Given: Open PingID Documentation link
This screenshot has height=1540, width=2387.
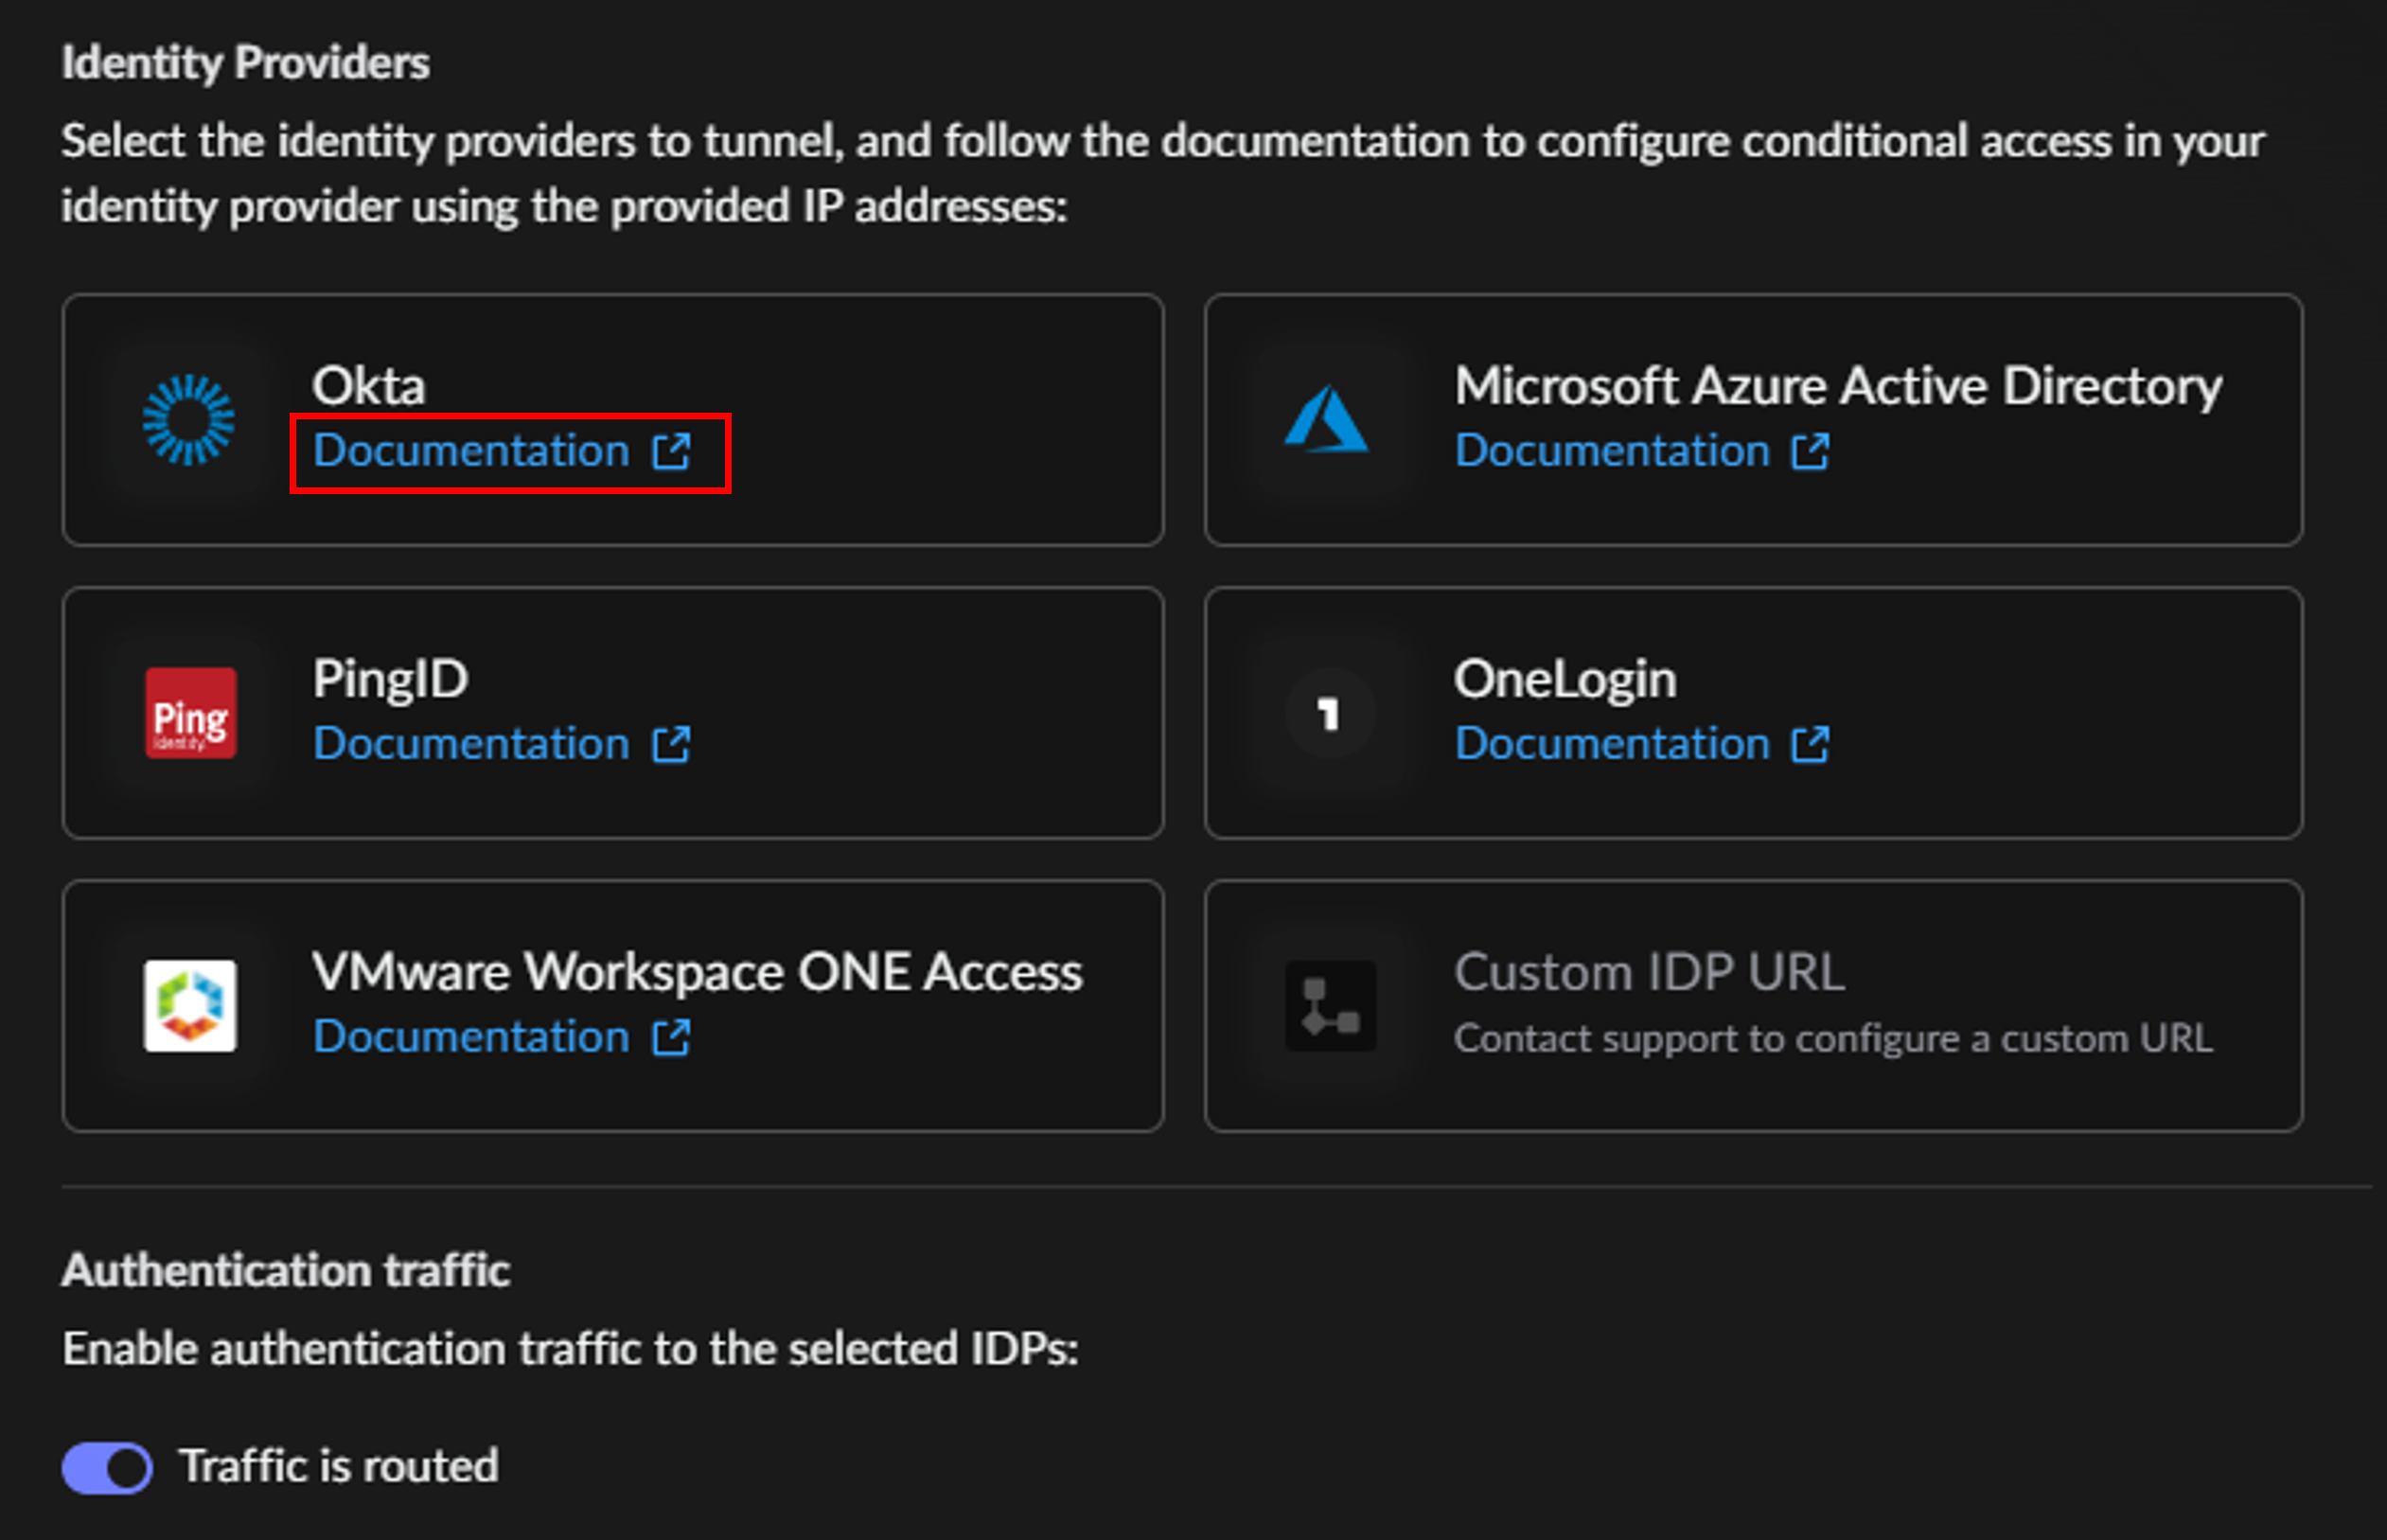Looking at the screenshot, I should tap(471, 744).
